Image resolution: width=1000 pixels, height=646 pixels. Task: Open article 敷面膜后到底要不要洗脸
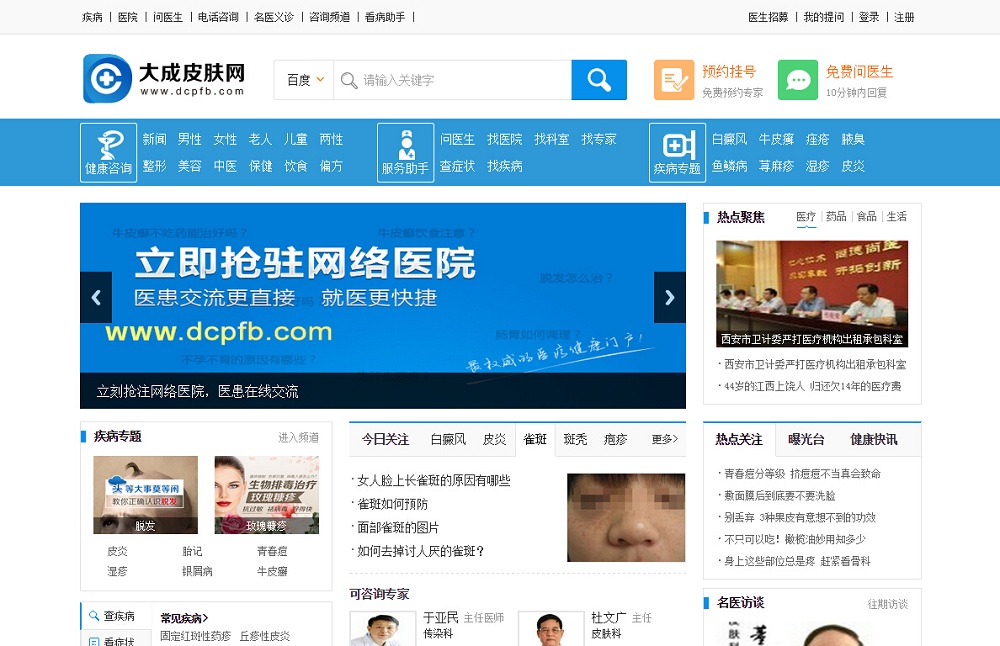[x=779, y=496]
